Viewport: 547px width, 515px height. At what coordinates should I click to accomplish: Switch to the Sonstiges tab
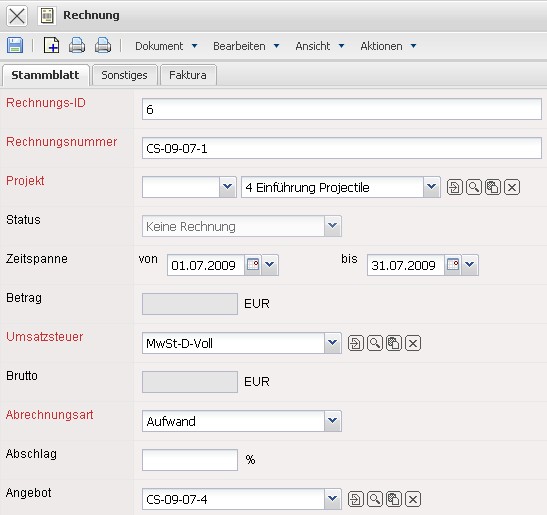[124, 75]
